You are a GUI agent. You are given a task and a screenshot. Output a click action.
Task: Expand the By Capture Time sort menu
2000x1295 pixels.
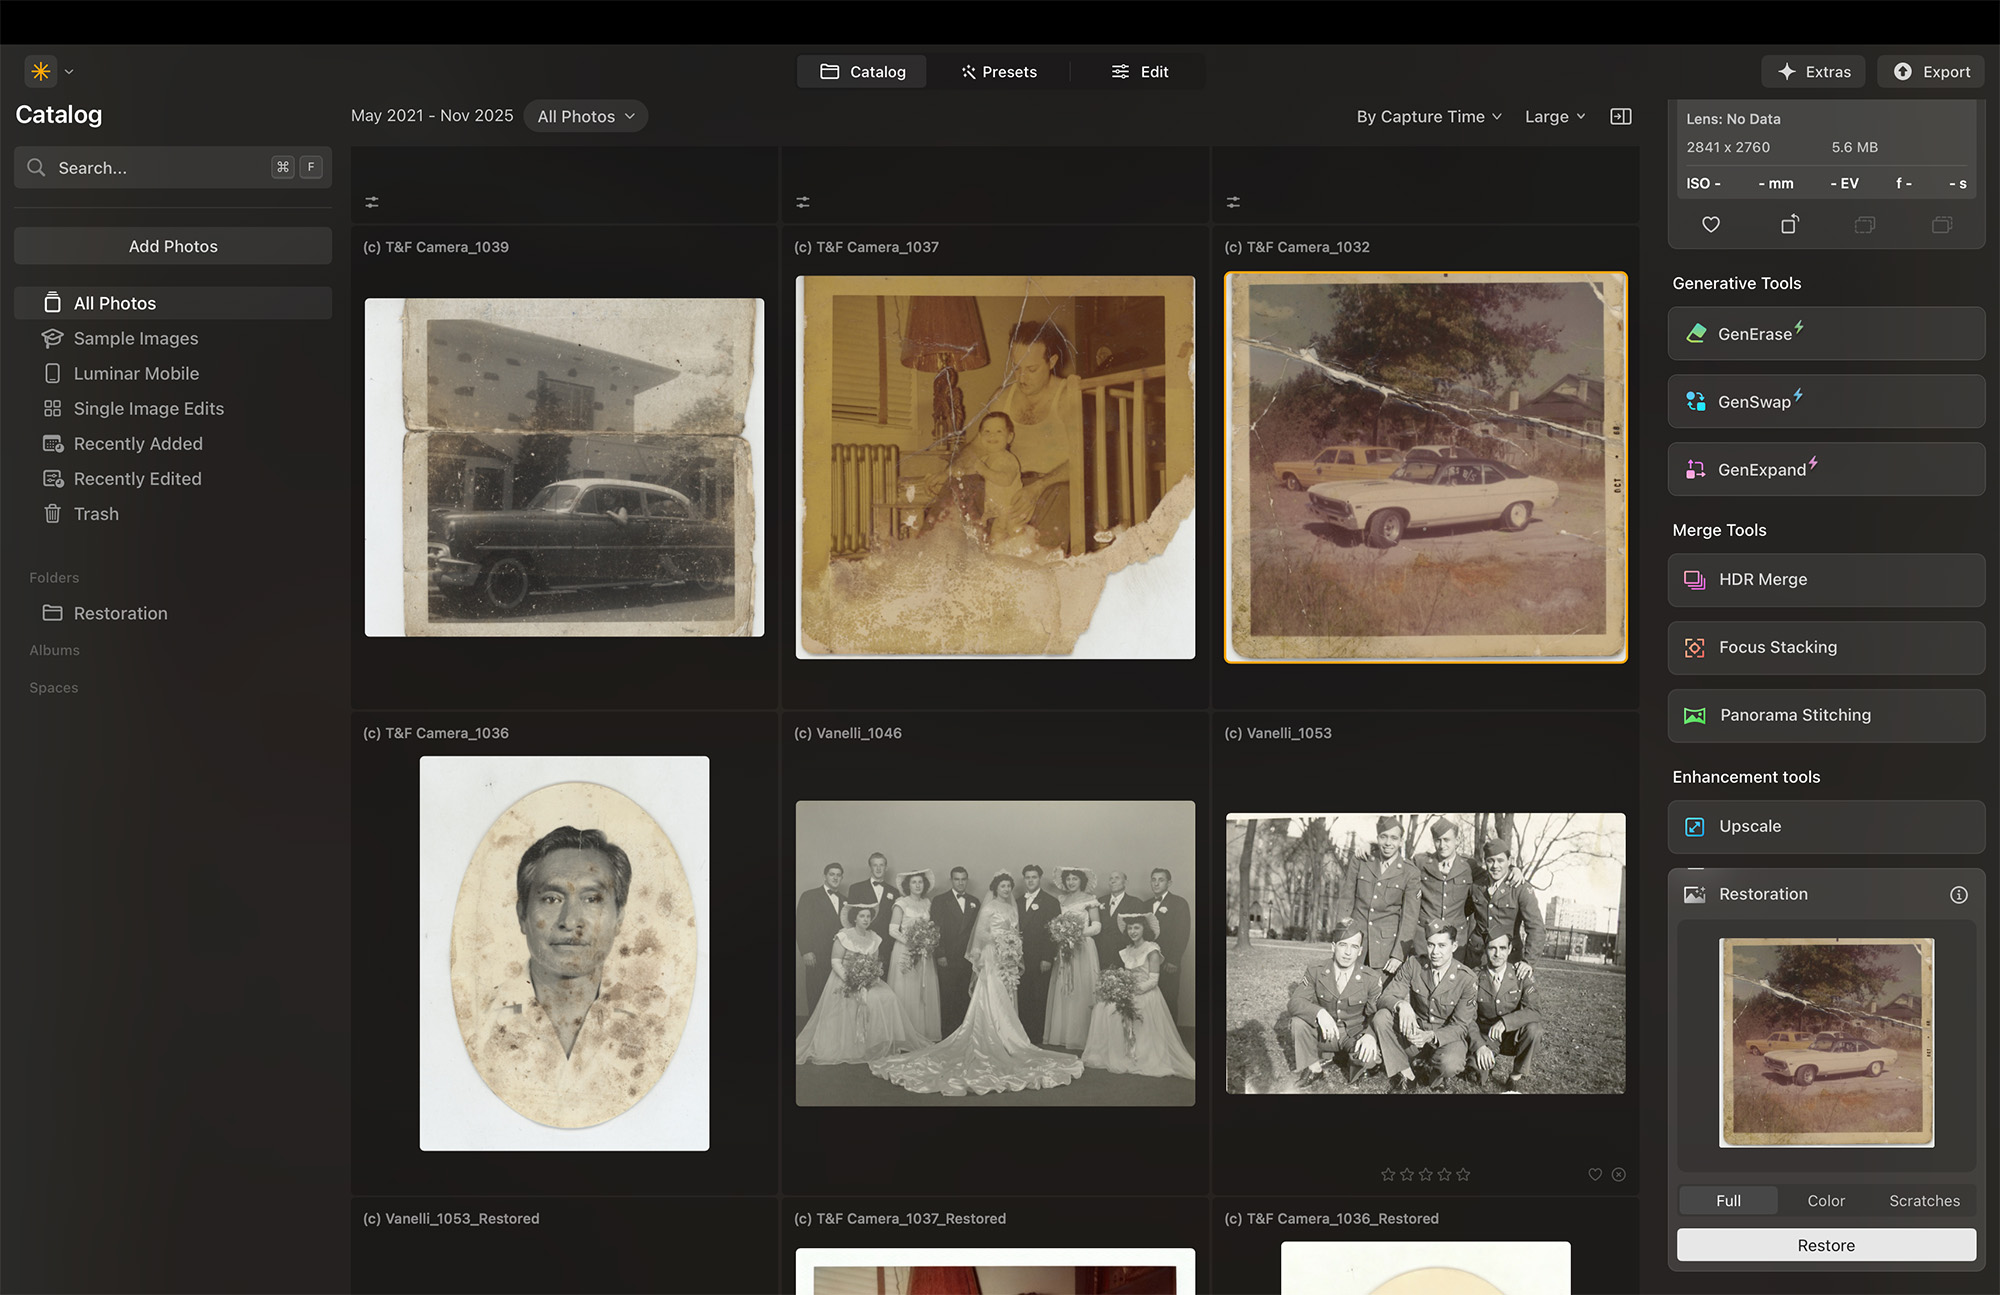click(x=1428, y=117)
